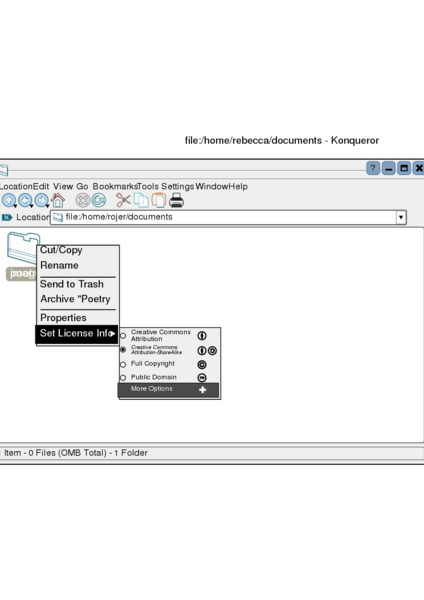The height and width of the screenshot is (600, 424).
Task: Open the View menu
Action: 63,186
